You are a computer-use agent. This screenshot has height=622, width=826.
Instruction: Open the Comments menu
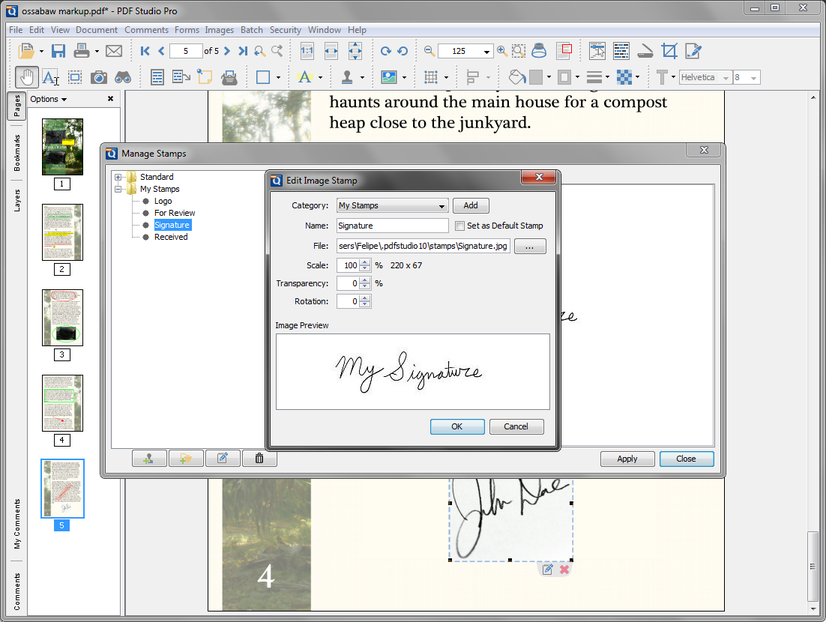click(146, 30)
